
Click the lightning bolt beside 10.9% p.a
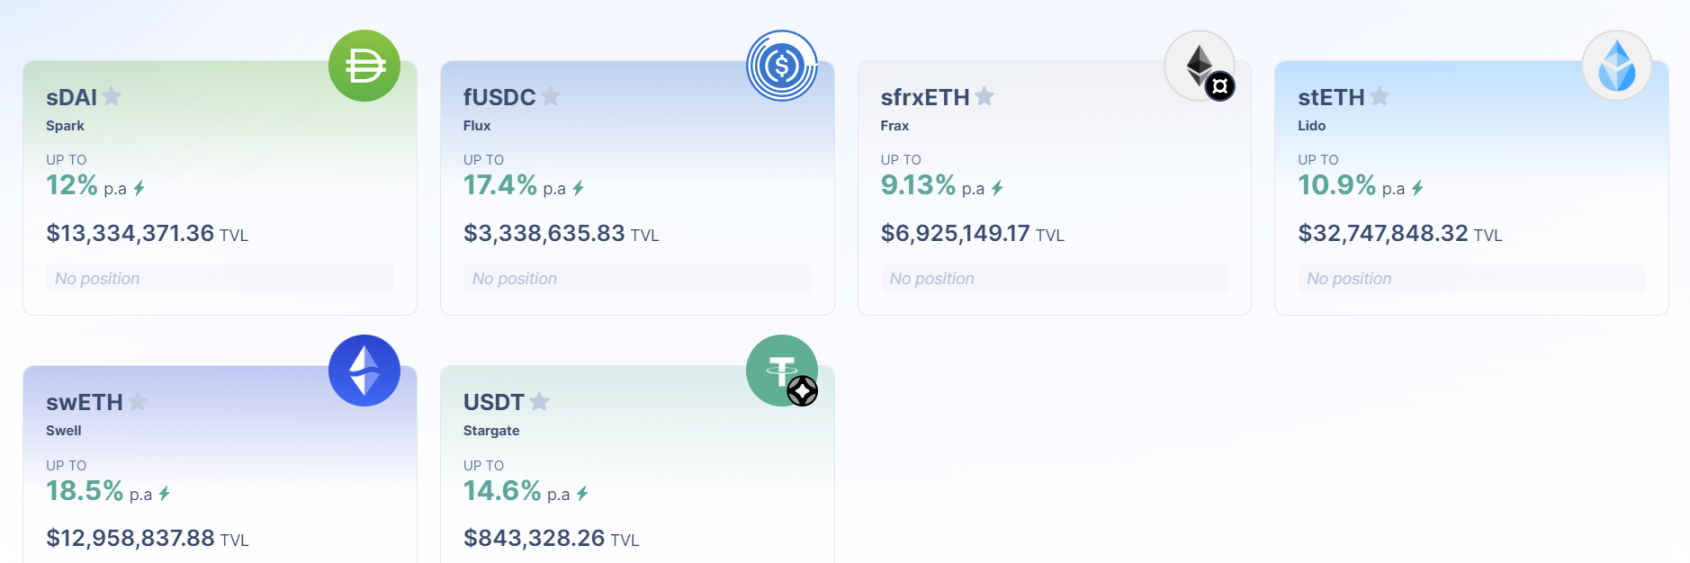point(1417,188)
